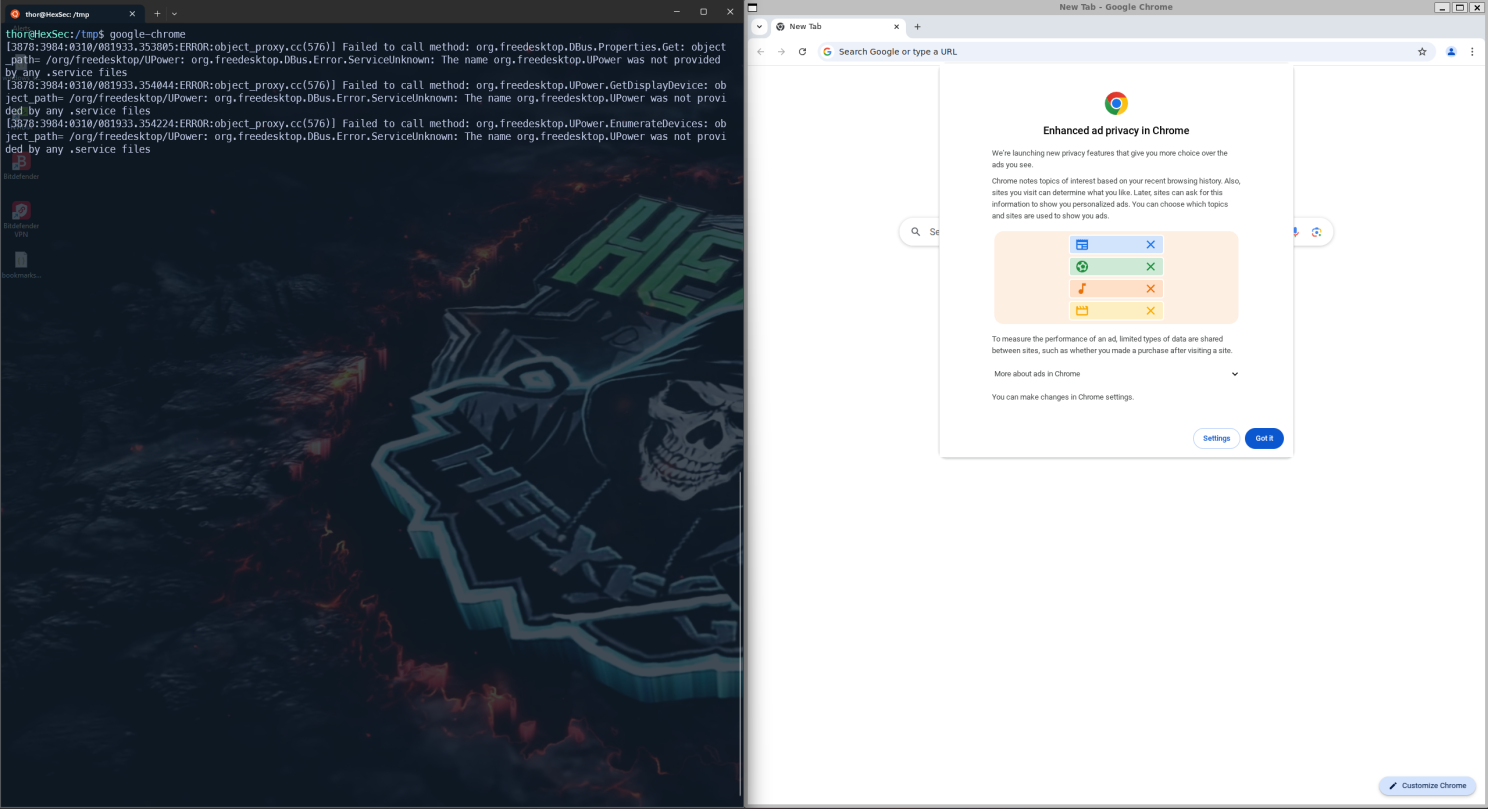Screen dimensions: 1488x809
Task: Close the New Tab tab in Chrome
Action: (897, 27)
